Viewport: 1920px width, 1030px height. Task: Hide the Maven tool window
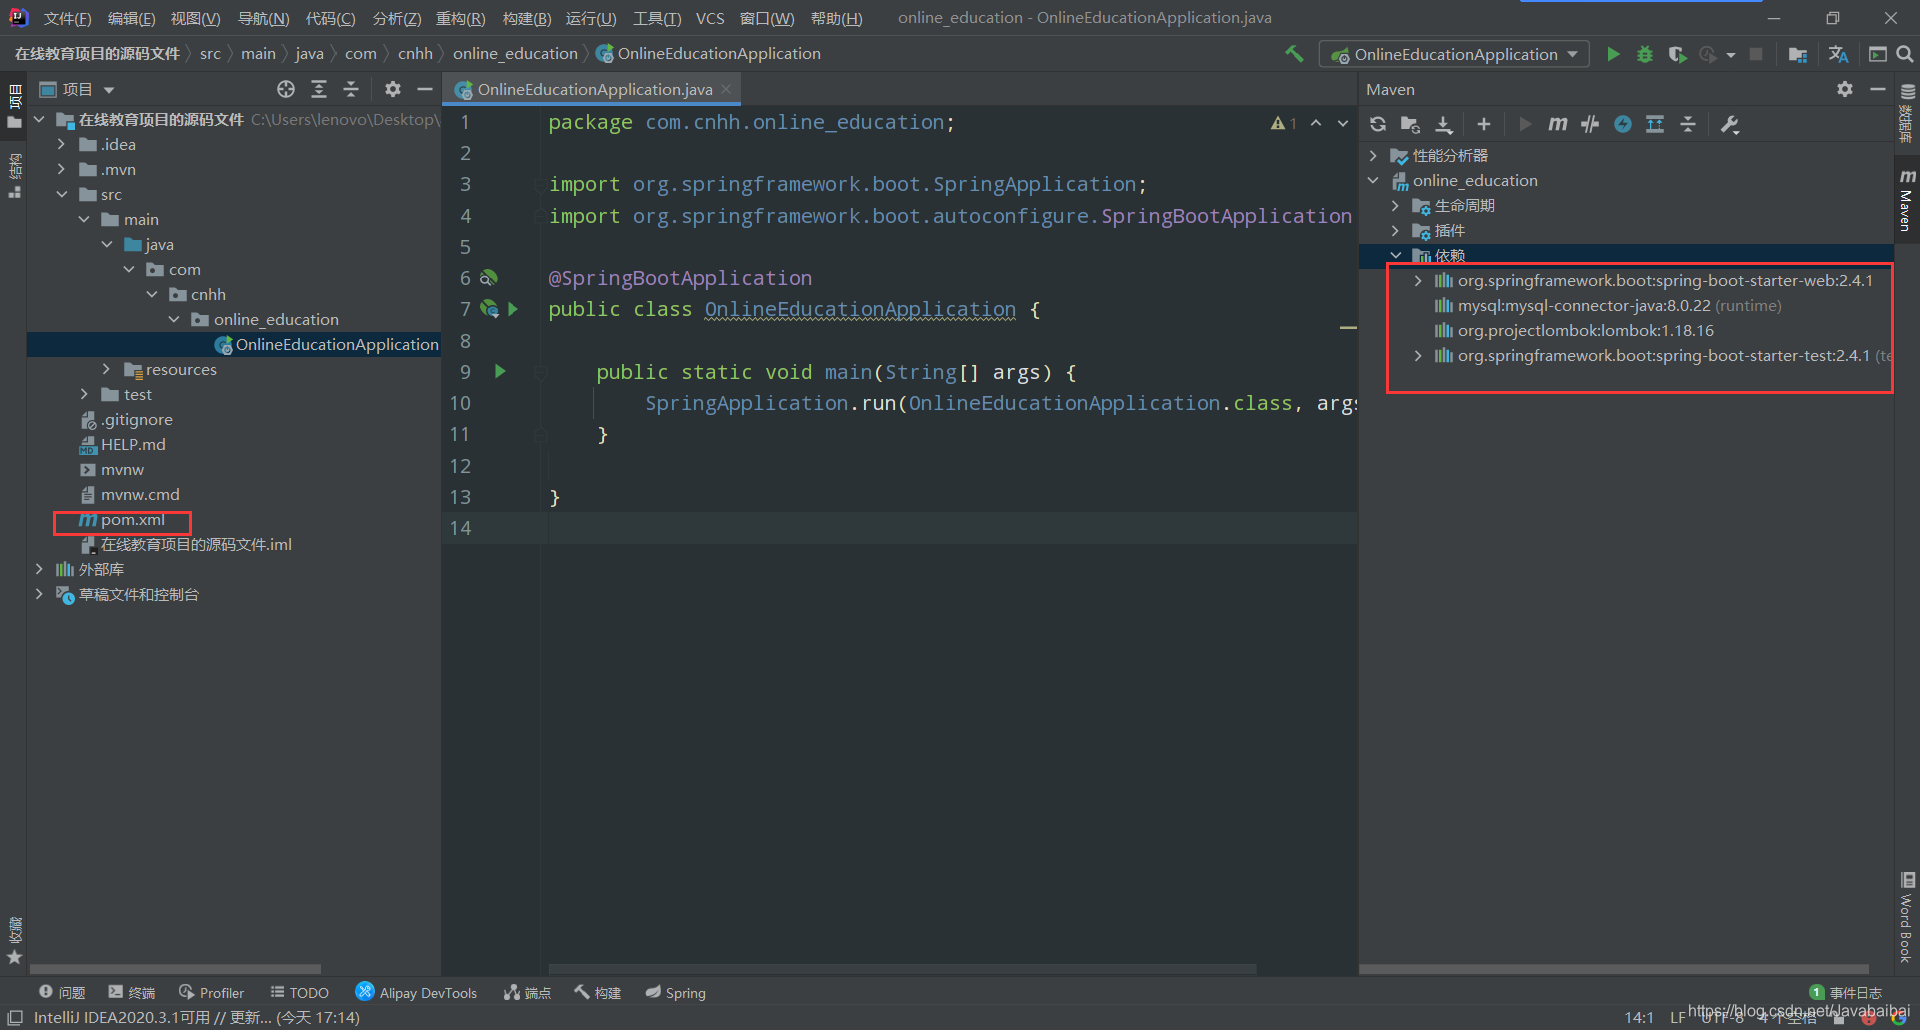[x=1877, y=89]
